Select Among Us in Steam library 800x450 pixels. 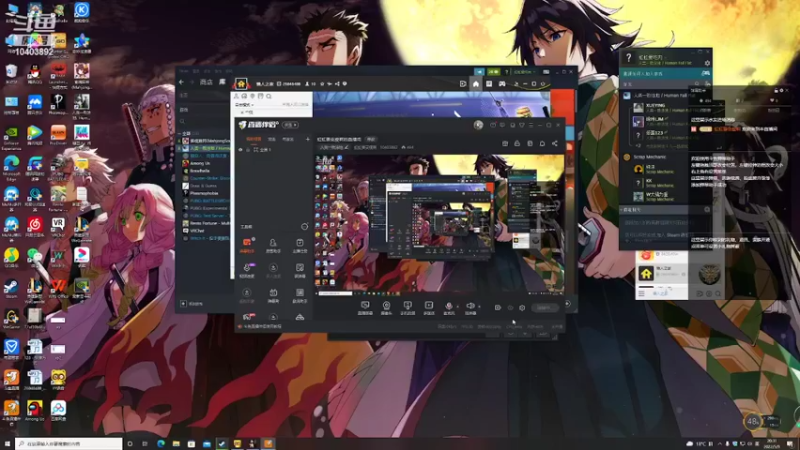[199, 163]
